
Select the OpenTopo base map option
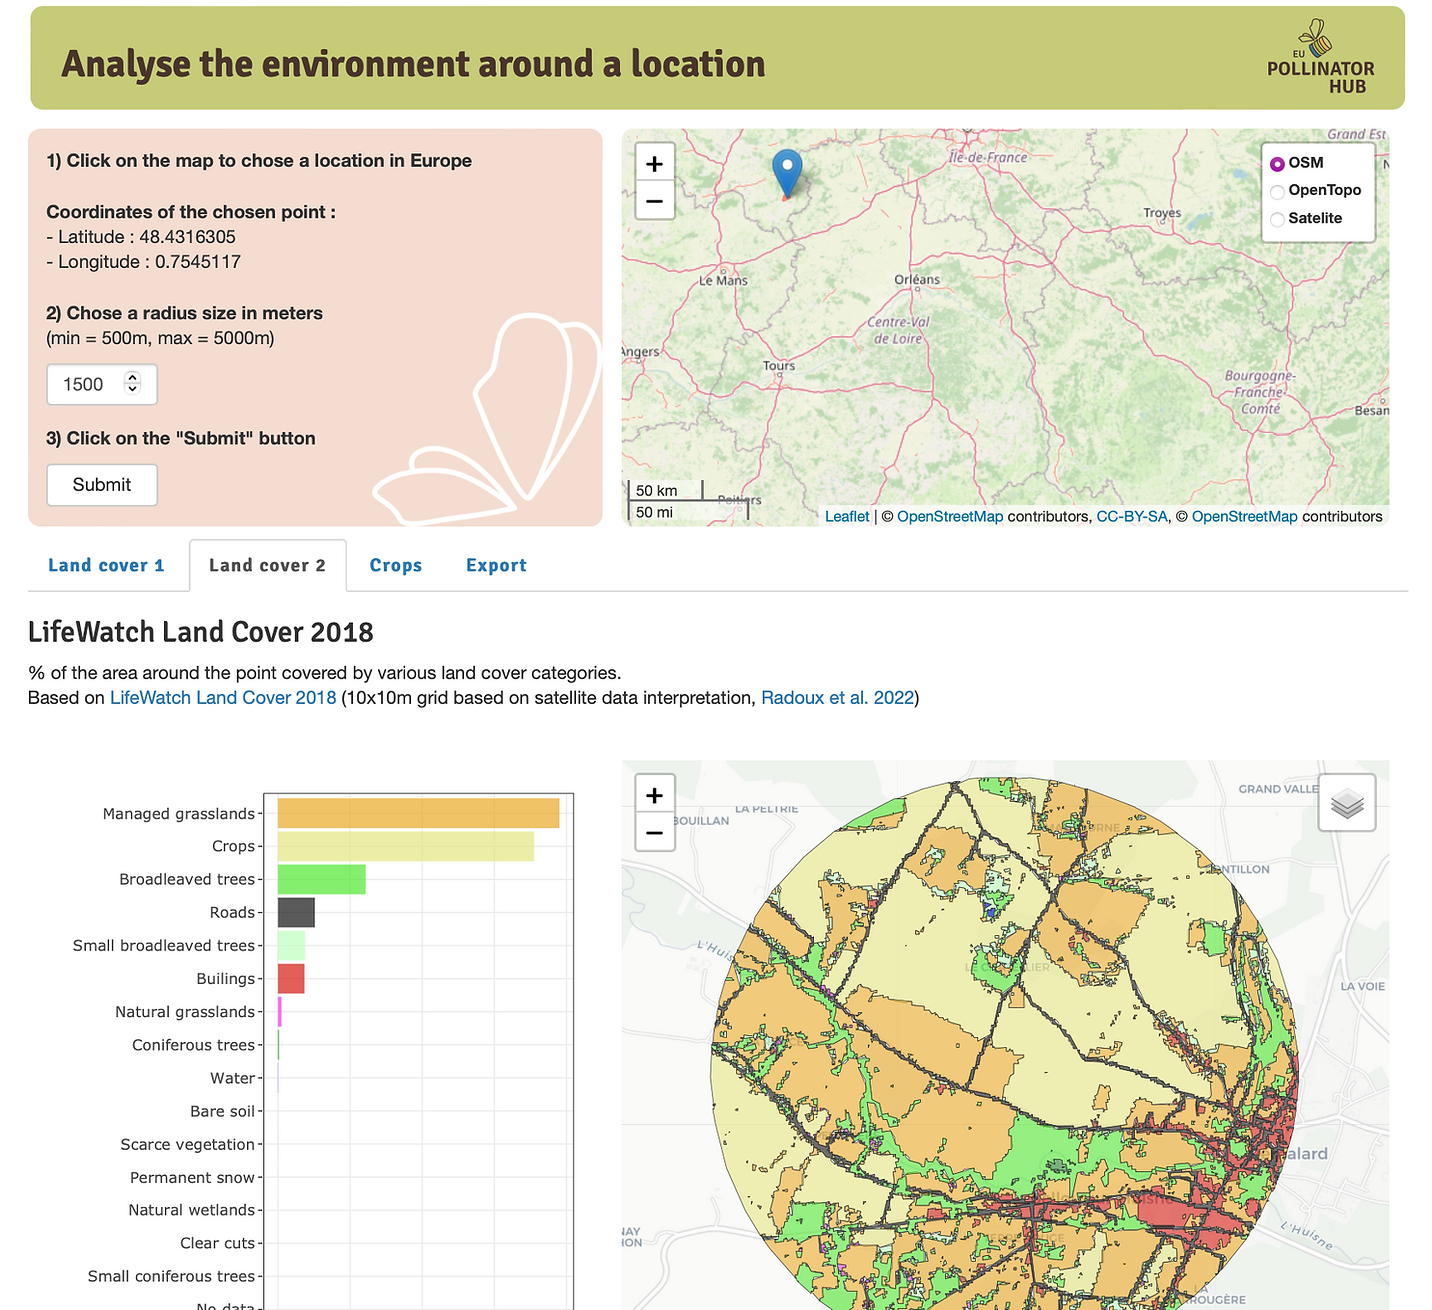point(1277,191)
